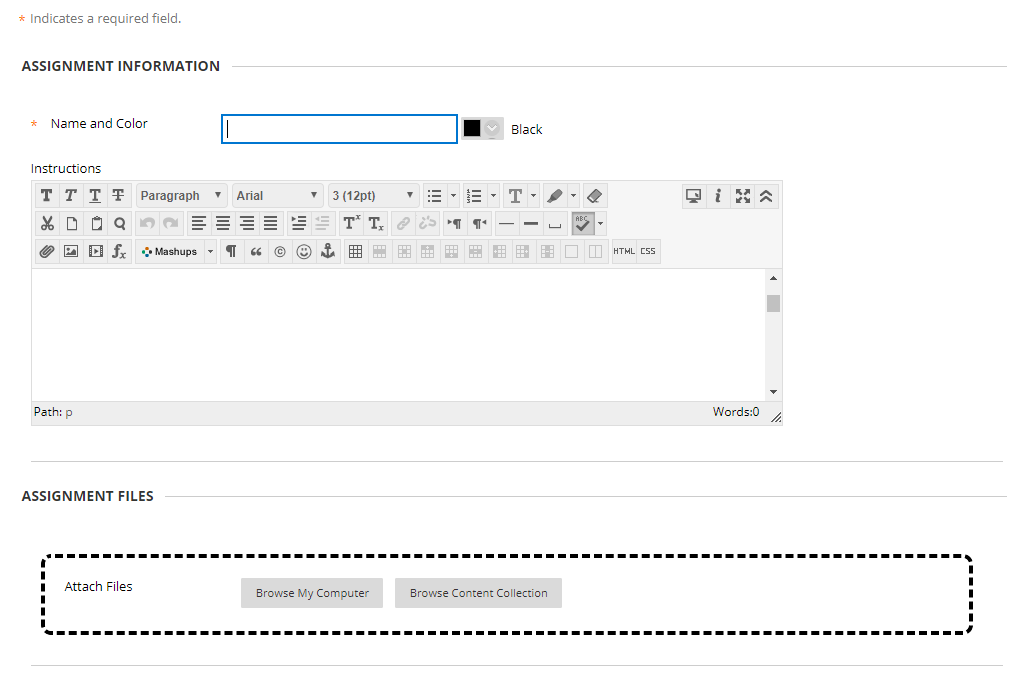Image resolution: width=1023 pixels, height=677 pixels.
Task: Open the font size dropdown
Action: click(x=372, y=195)
